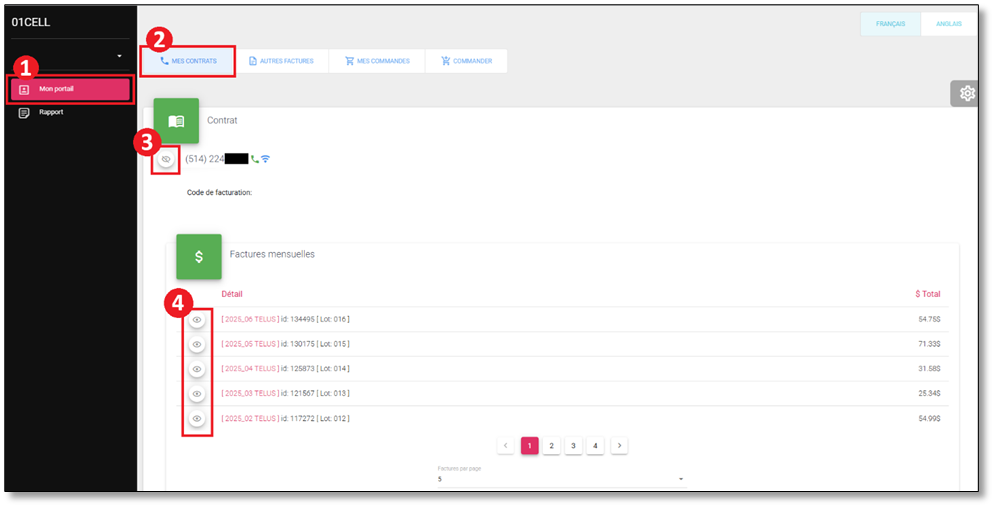This screenshot has width=995, height=508.
Task: Click the phone icon in Mes contrats tab
Action: tap(164, 62)
